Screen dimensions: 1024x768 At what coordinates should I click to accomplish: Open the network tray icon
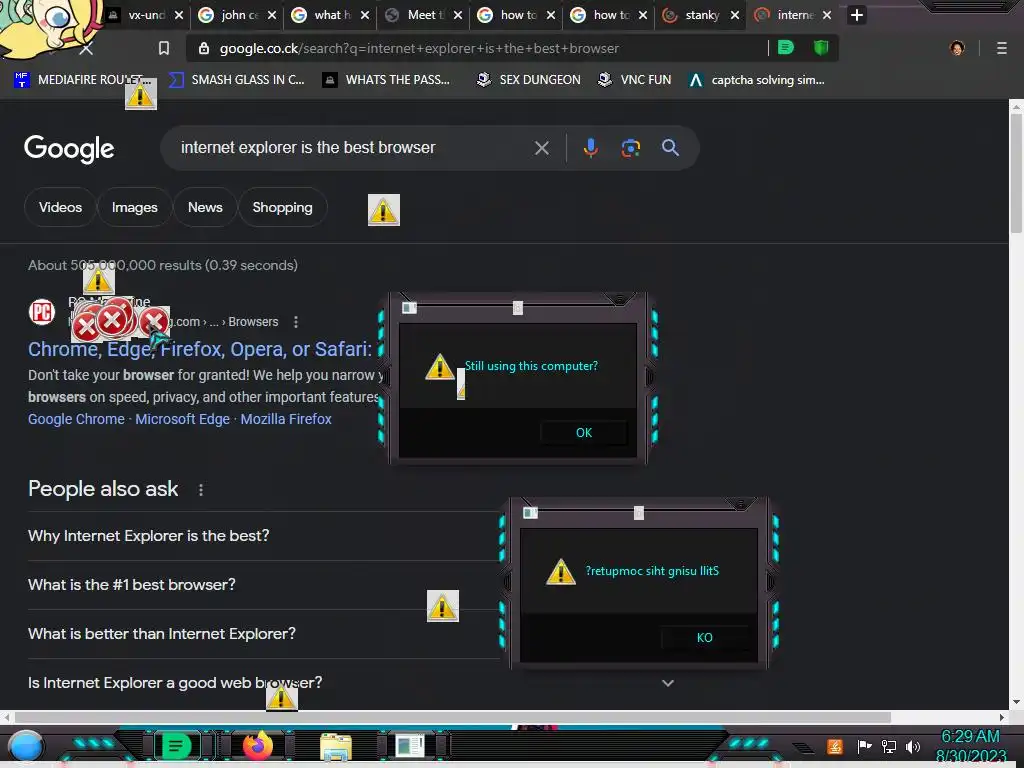889,746
